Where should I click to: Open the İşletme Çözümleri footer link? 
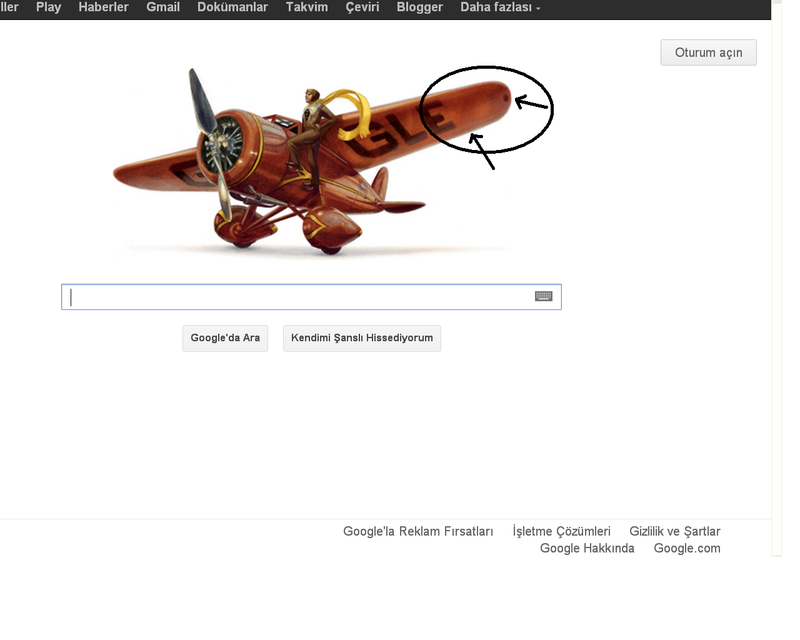click(x=561, y=531)
